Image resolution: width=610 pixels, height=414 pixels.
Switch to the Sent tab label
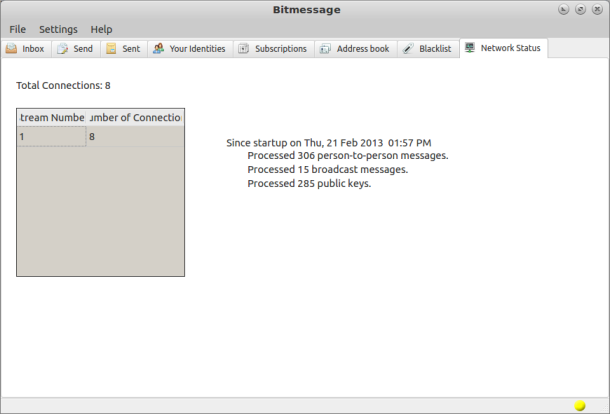click(131, 49)
